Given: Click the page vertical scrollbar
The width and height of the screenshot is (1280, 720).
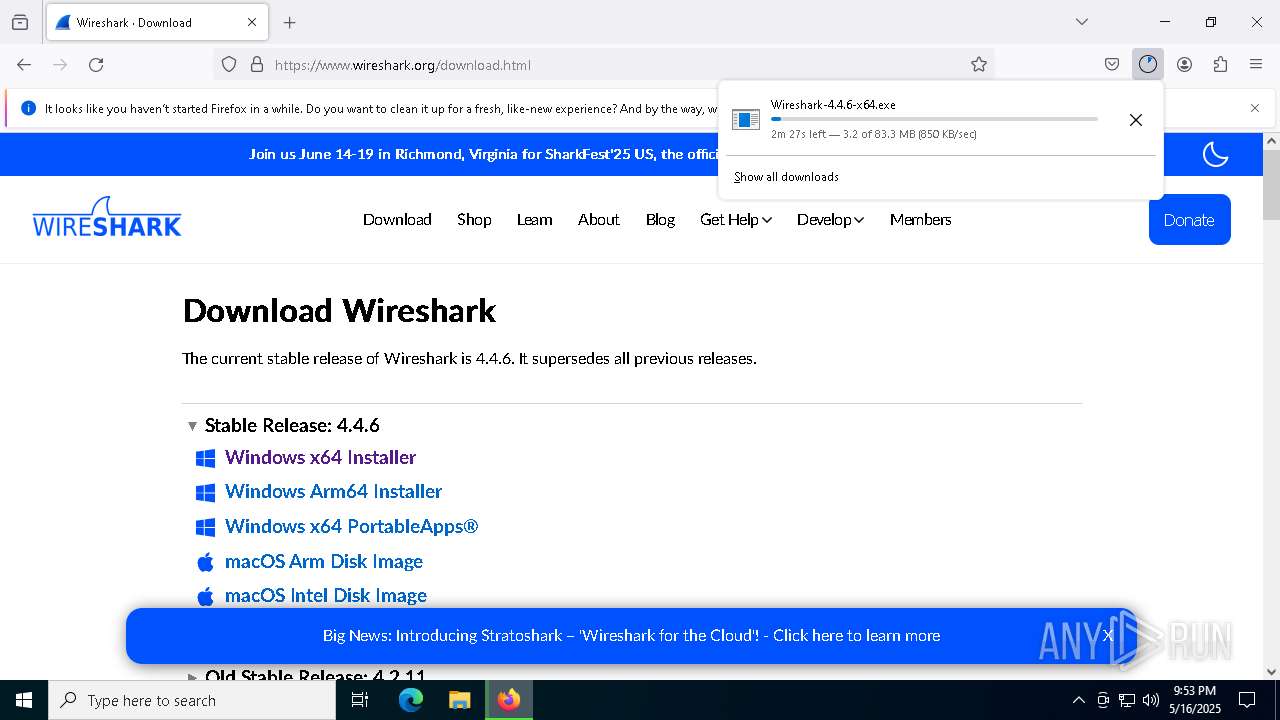Looking at the screenshot, I should pyautogui.click(x=1271, y=186).
